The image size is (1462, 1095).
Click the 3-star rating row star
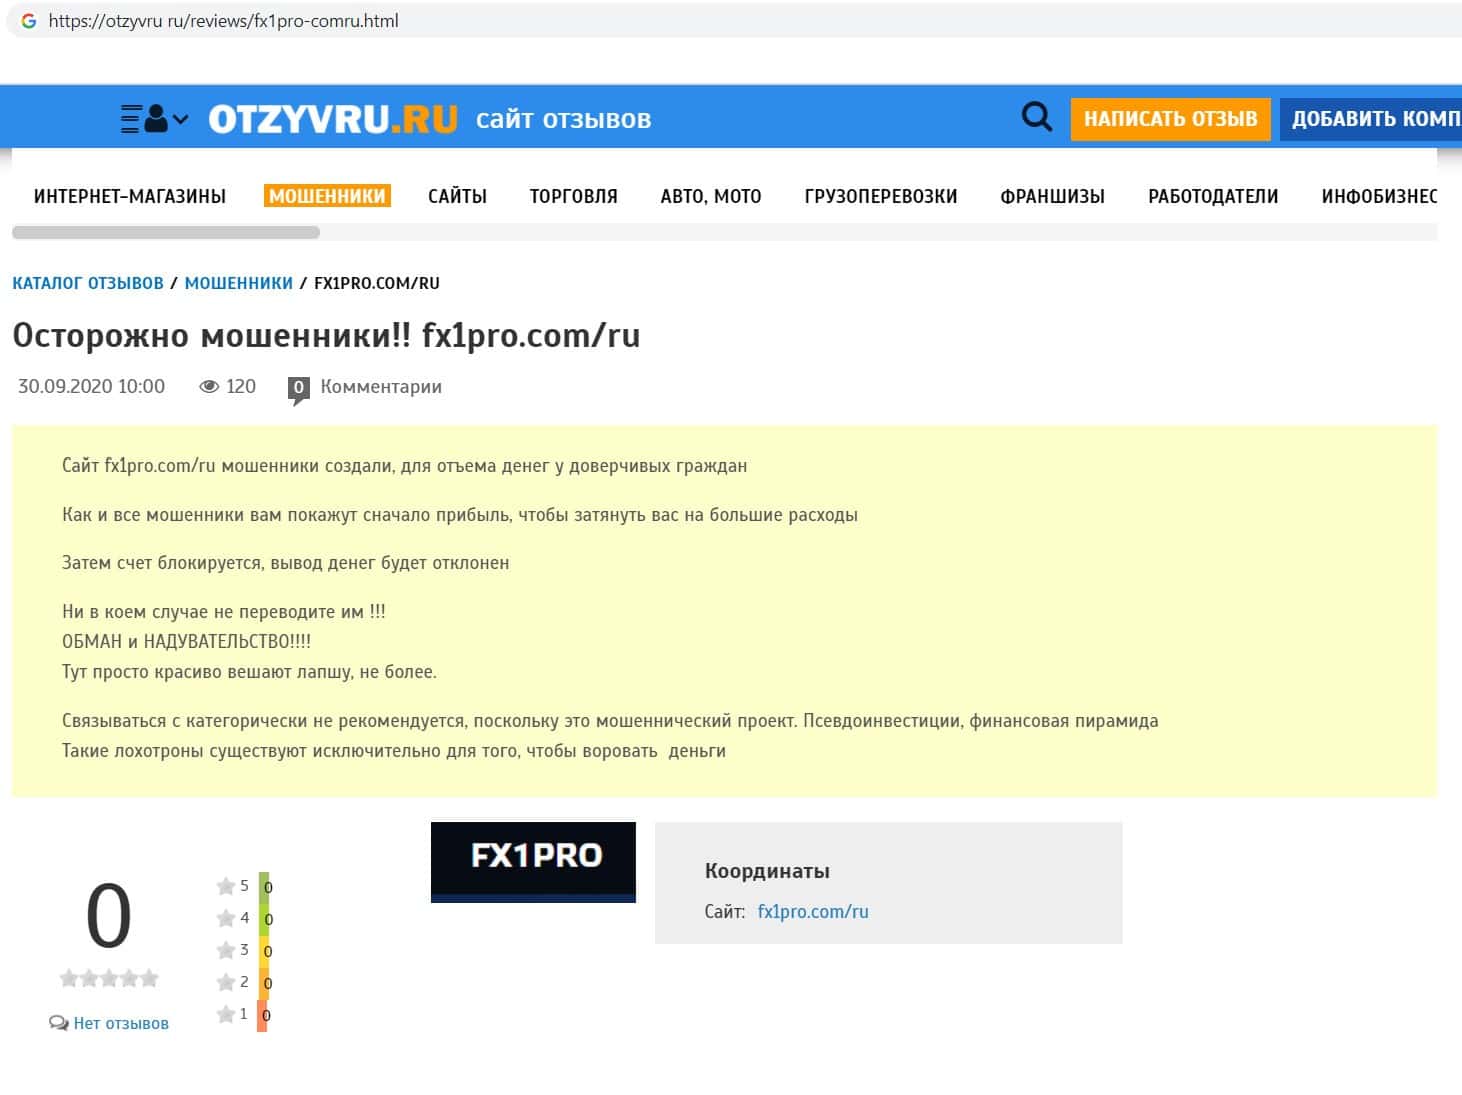tap(226, 950)
